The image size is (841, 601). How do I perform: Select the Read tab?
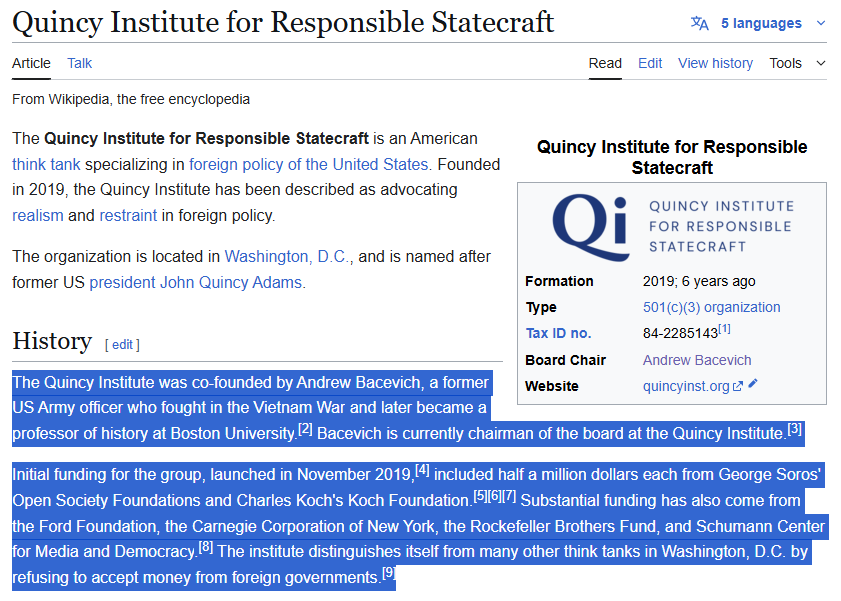(x=605, y=63)
